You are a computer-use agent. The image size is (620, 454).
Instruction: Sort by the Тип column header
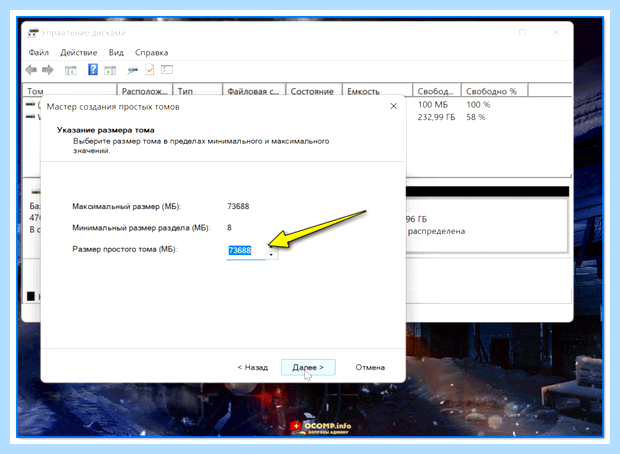(x=198, y=91)
